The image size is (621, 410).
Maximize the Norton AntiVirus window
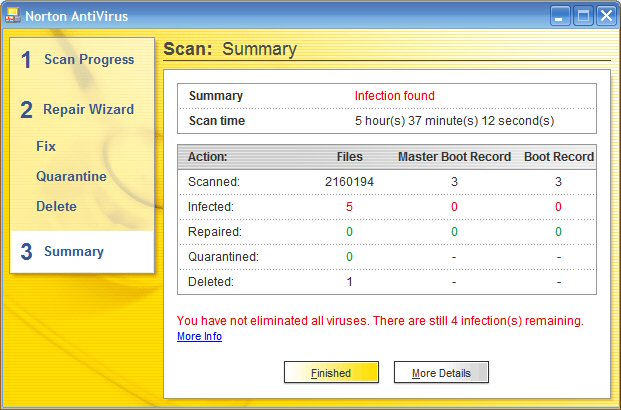point(583,16)
